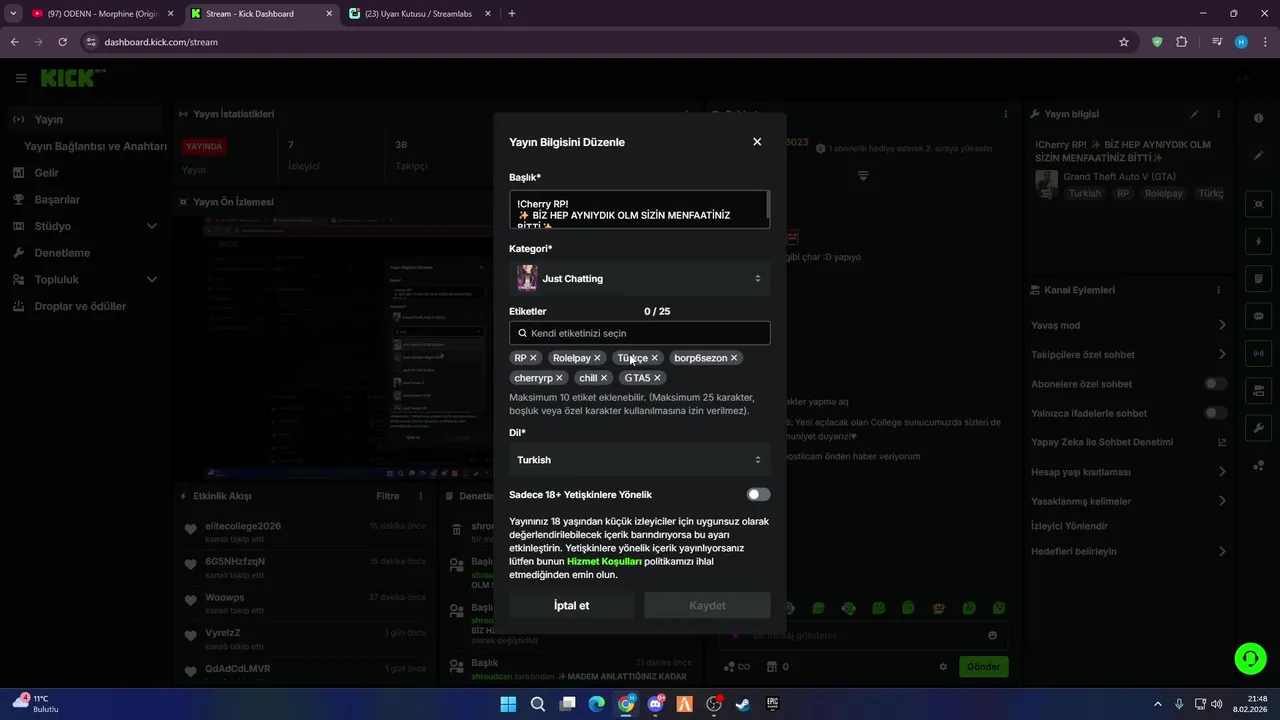This screenshot has height=720, width=1280.
Task: Remove the chill tag
Action: [x=604, y=378]
